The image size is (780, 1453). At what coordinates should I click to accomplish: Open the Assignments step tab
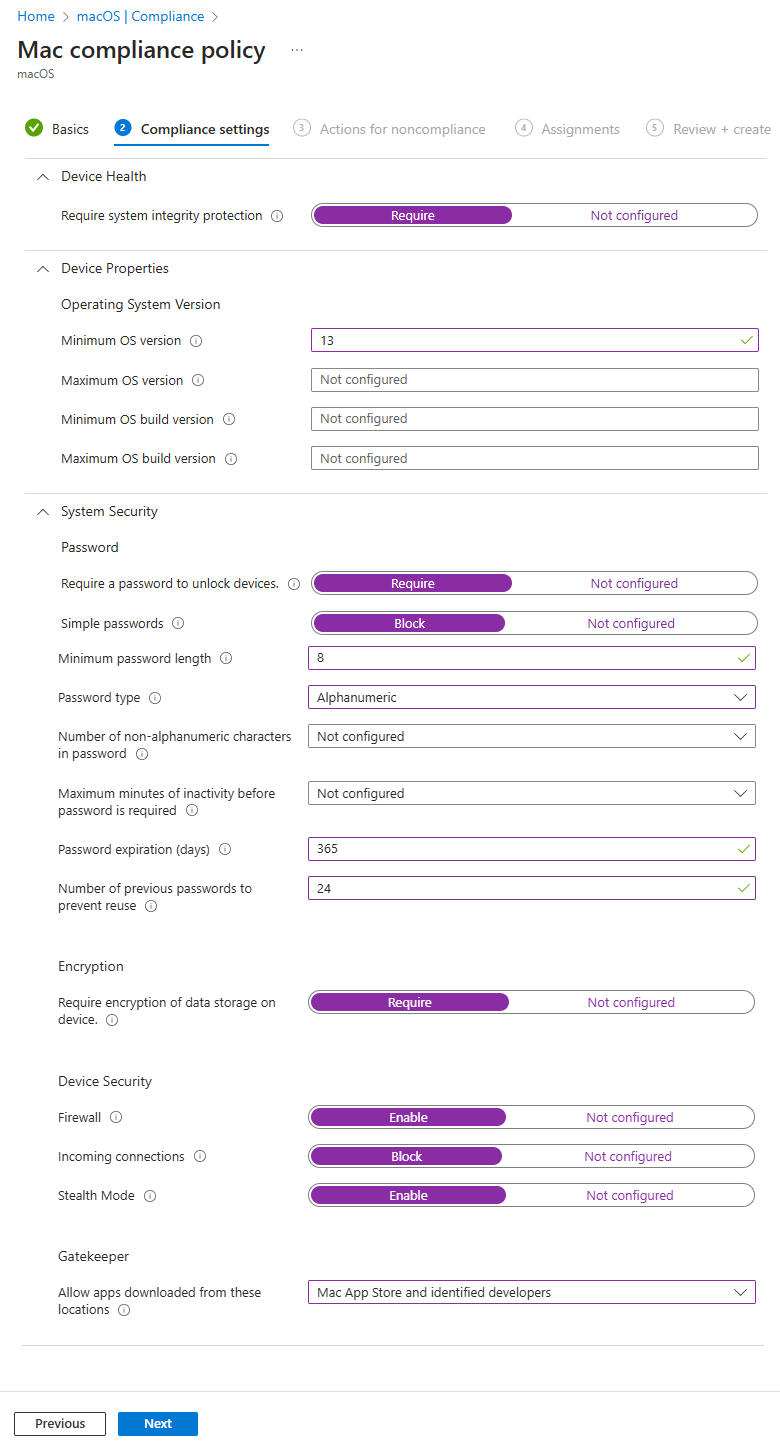click(580, 129)
